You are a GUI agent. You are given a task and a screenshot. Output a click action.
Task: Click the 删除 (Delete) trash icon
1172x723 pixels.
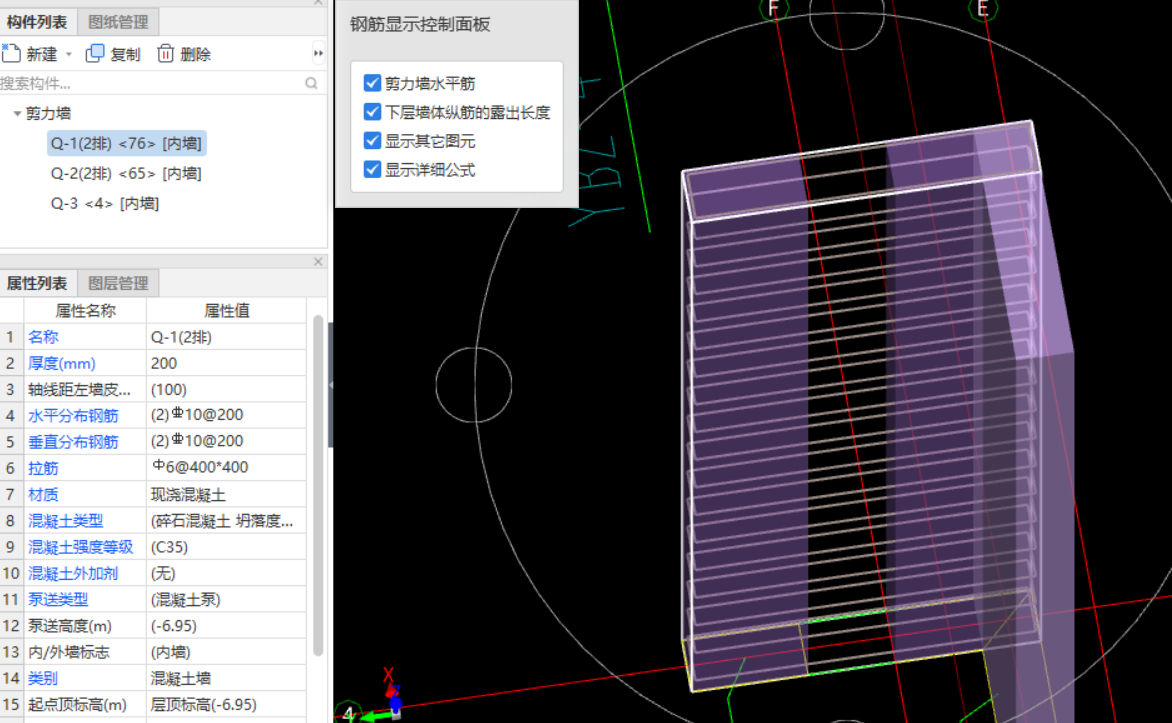pyautogui.click(x=165, y=53)
